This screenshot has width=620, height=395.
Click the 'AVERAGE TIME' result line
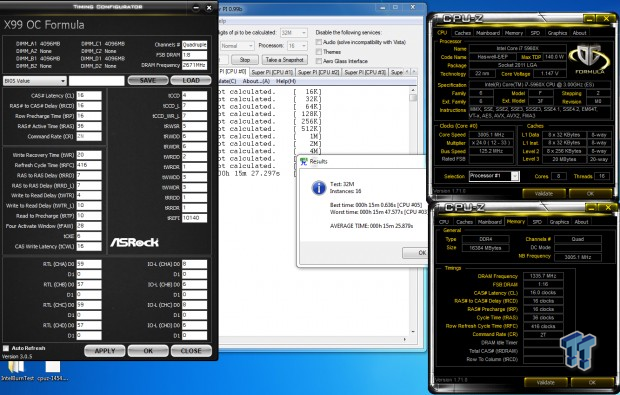(x=371, y=226)
